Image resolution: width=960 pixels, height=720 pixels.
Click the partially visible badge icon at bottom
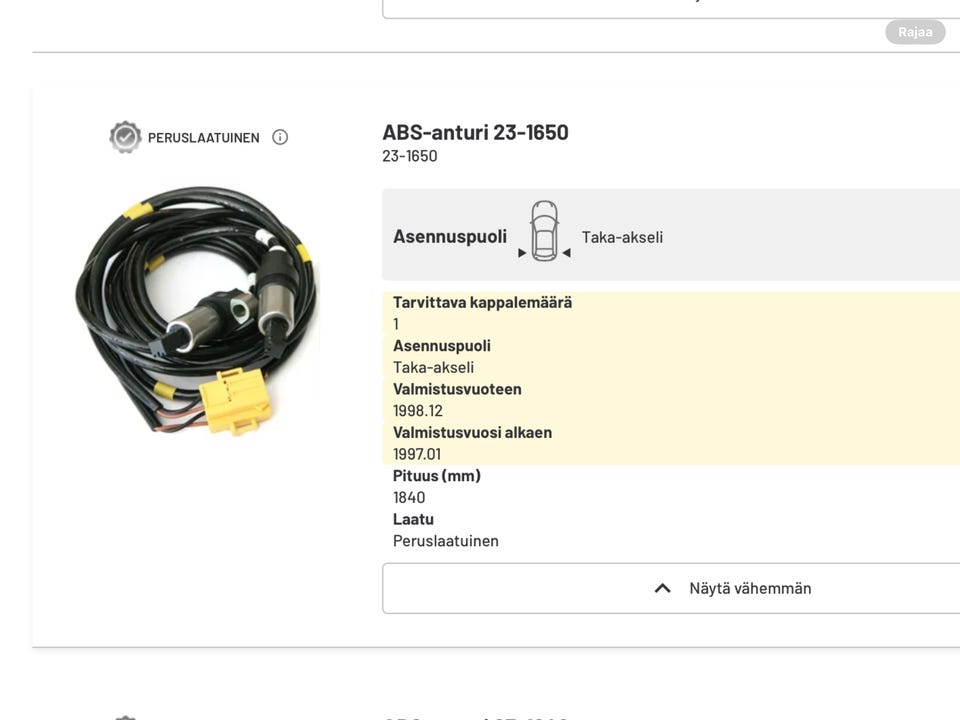point(125,716)
